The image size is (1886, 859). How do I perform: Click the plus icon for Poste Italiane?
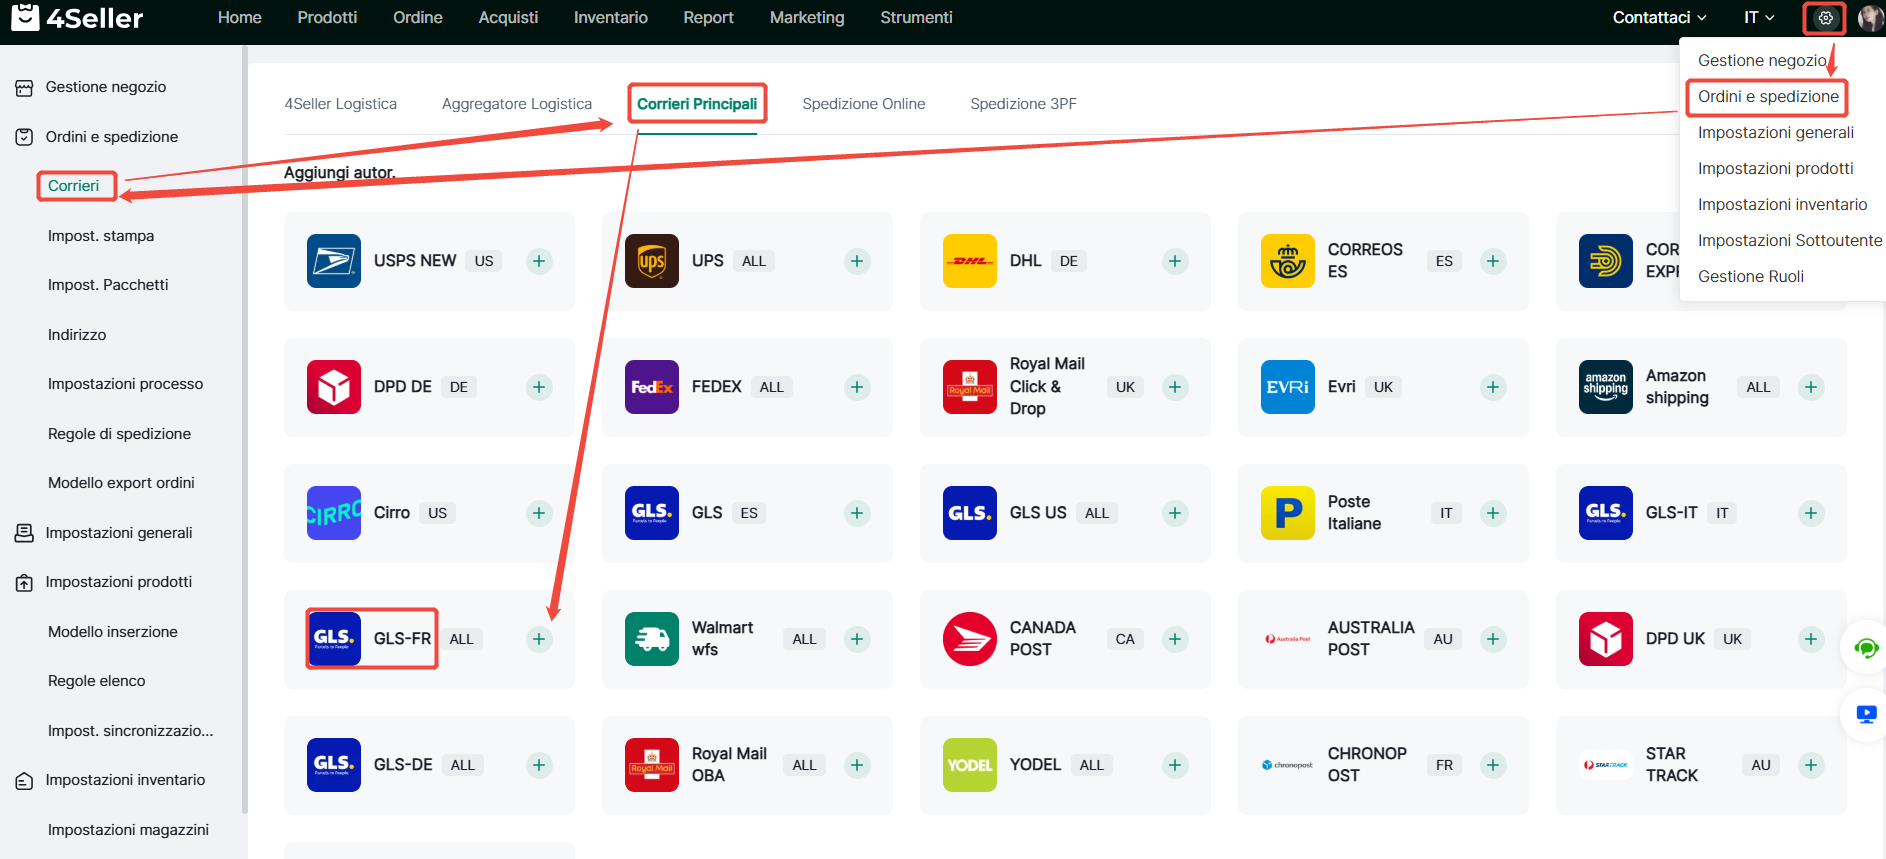click(1493, 513)
